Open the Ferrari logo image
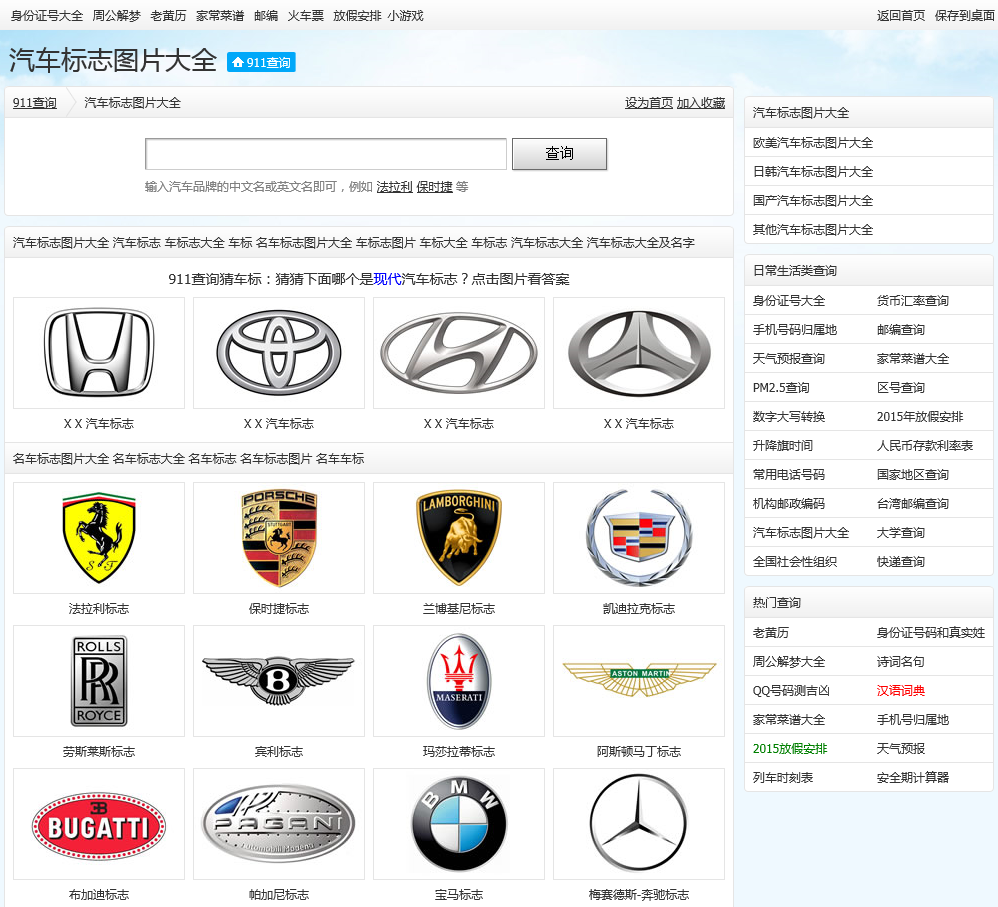The width and height of the screenshot is (998, 907). point(99,538)
